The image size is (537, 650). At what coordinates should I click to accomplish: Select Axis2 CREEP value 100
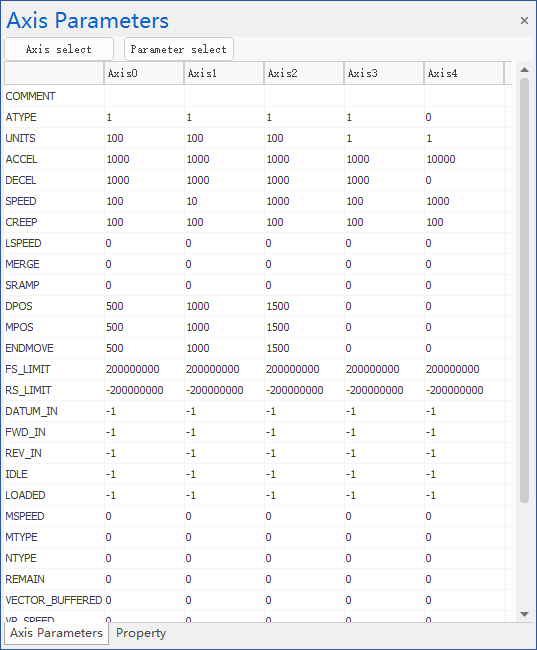pos(275,222)
